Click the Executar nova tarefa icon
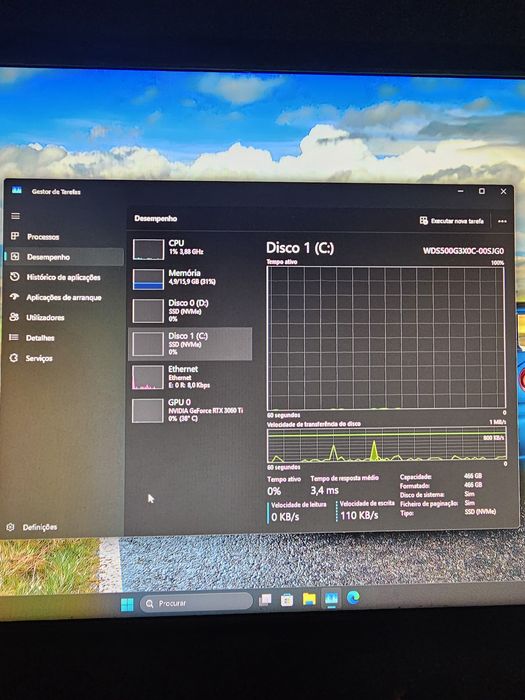 (424, 221)
